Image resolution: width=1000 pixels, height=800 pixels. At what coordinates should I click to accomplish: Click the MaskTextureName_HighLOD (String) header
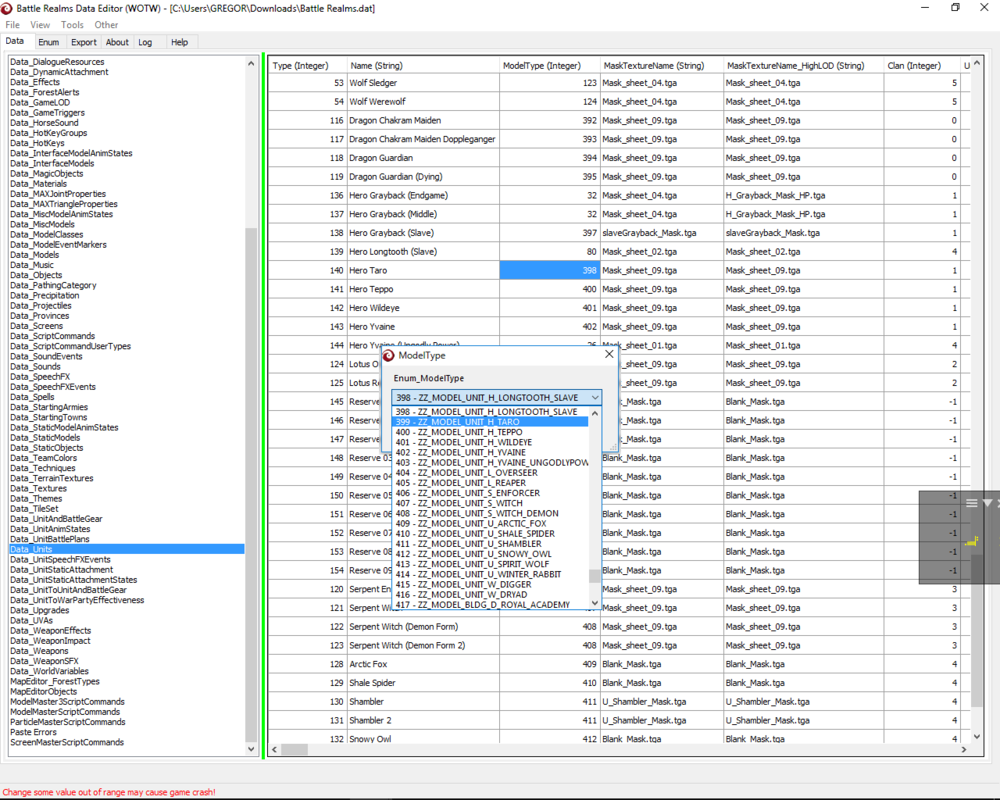click(x=803, y=66)
